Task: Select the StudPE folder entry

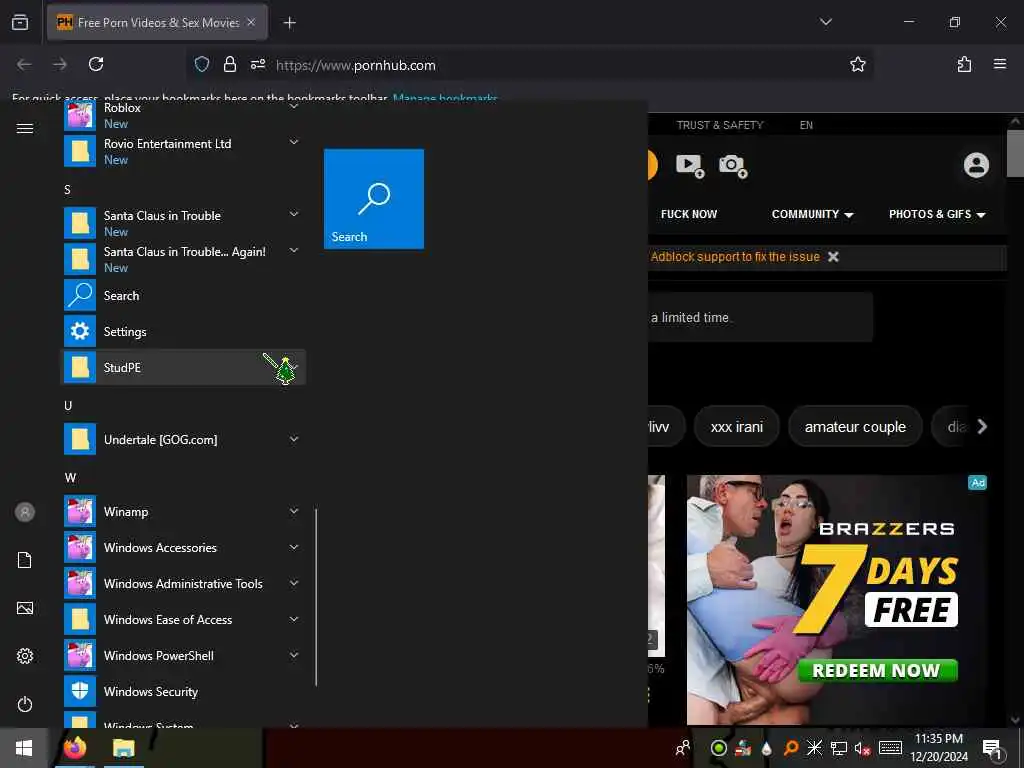Action: click(184, 367)
